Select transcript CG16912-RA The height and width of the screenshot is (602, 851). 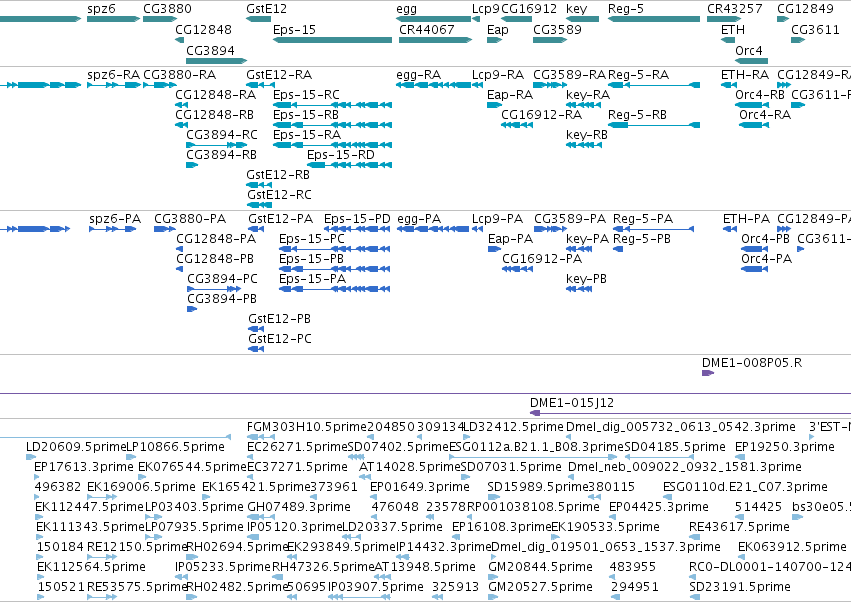517,125
